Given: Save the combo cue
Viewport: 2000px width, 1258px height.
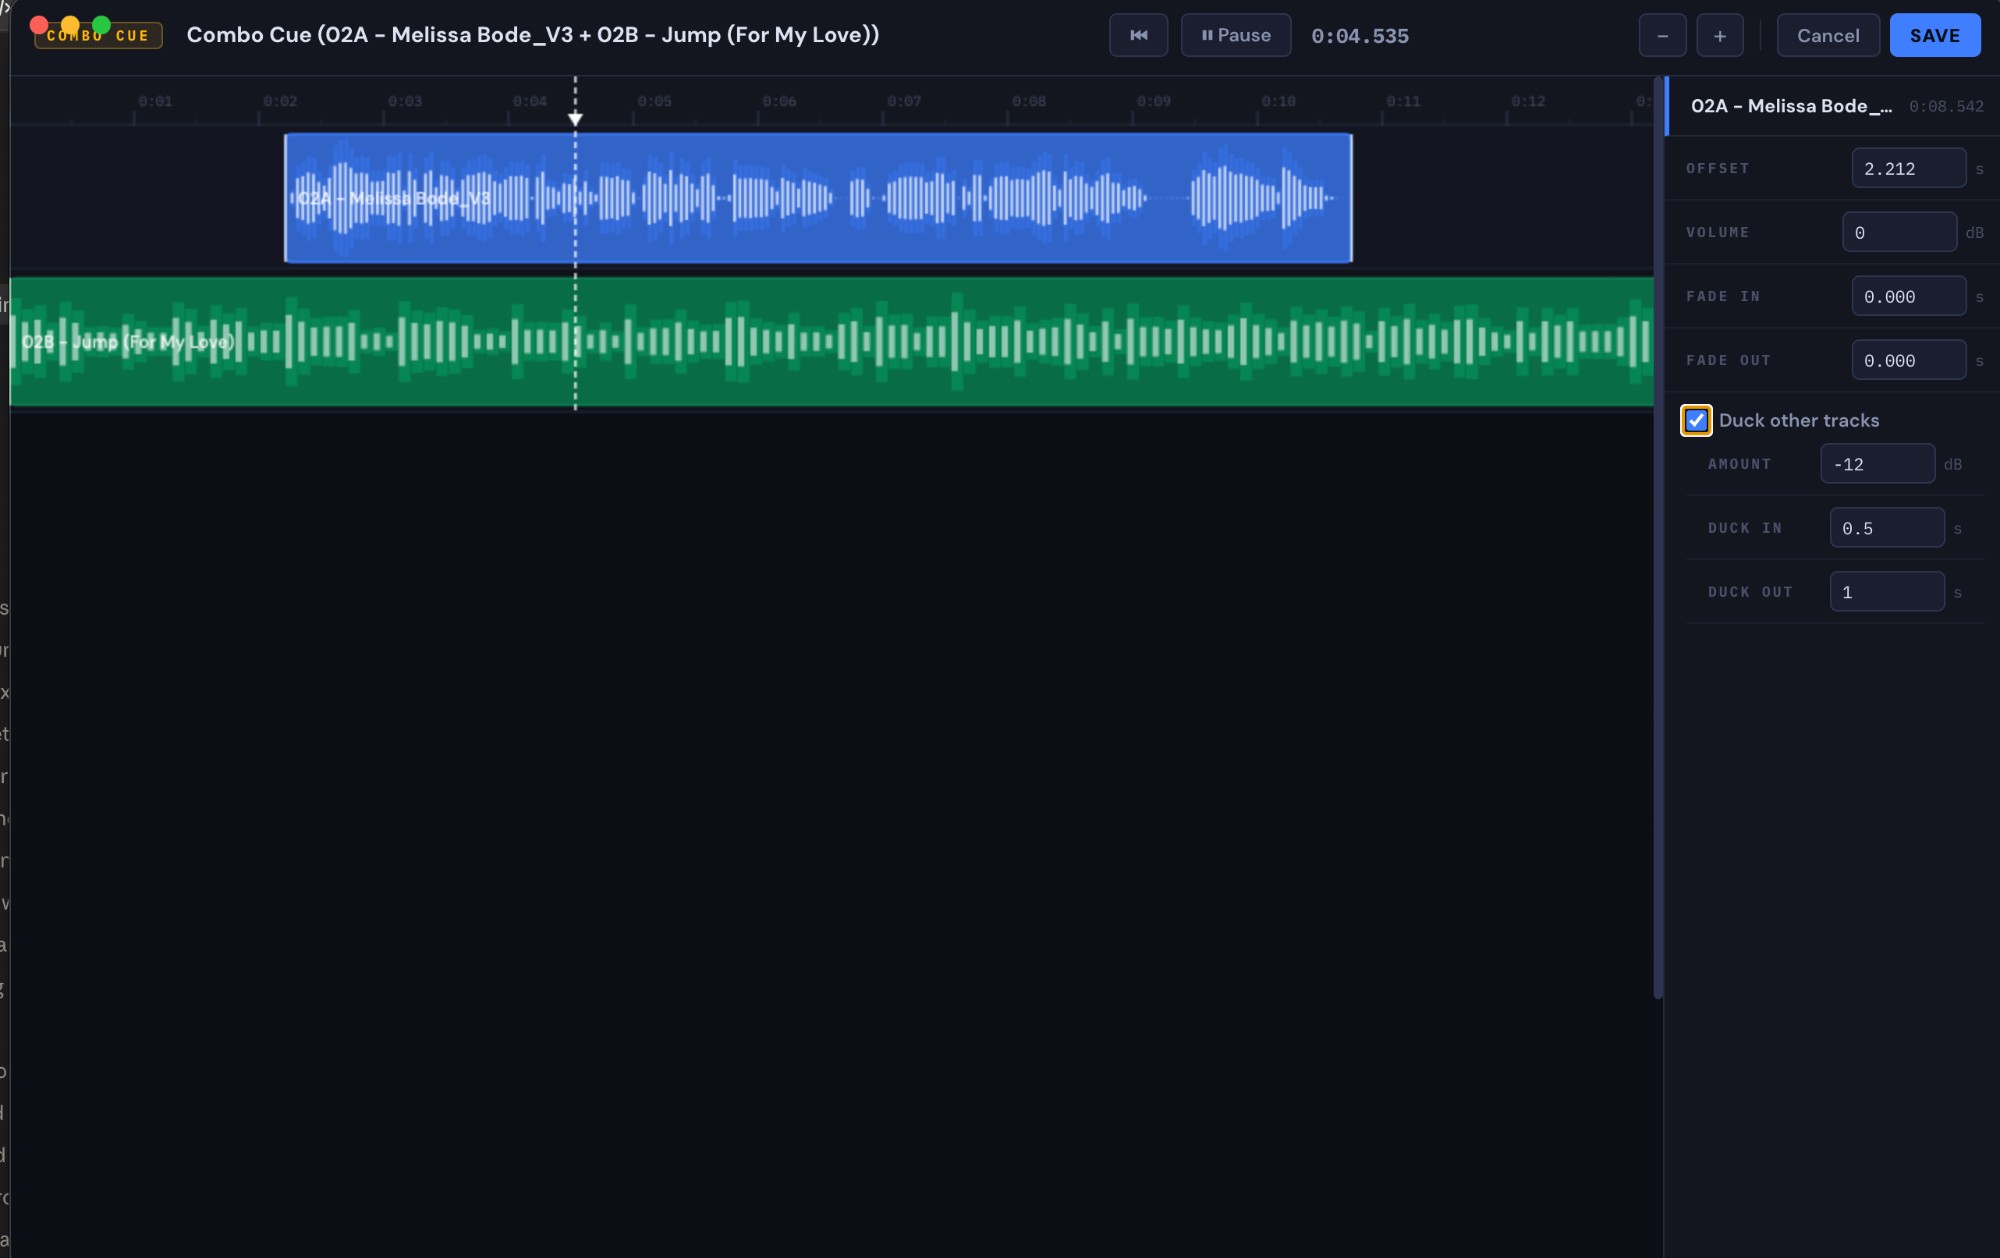Looking at the screenshot, I should pyautogui.click(x=1935, y=36).
